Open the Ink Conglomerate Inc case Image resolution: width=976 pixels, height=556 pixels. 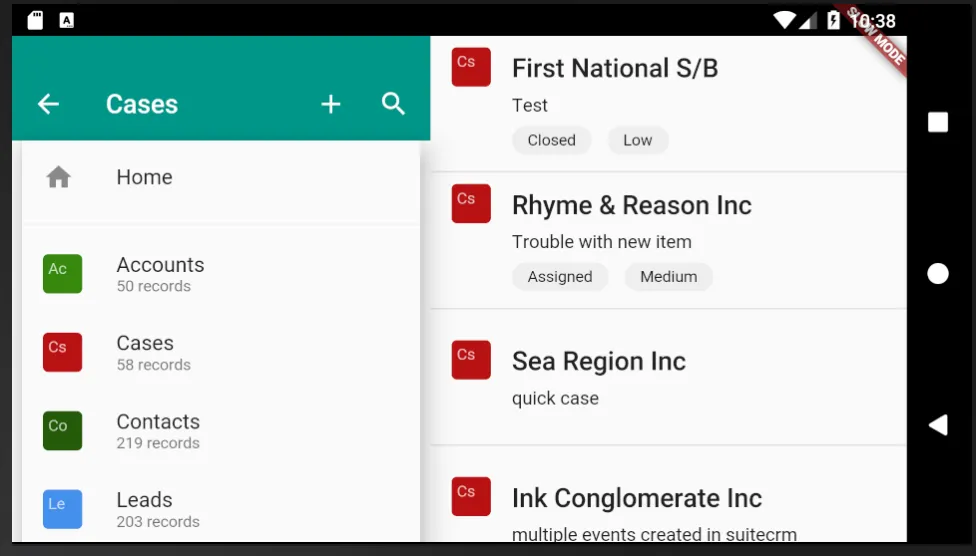click(669, 495)
